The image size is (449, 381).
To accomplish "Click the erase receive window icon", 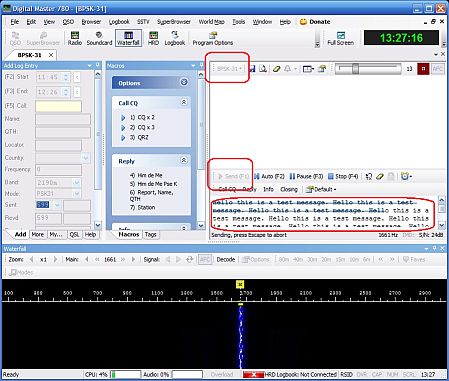I will 276,69.
